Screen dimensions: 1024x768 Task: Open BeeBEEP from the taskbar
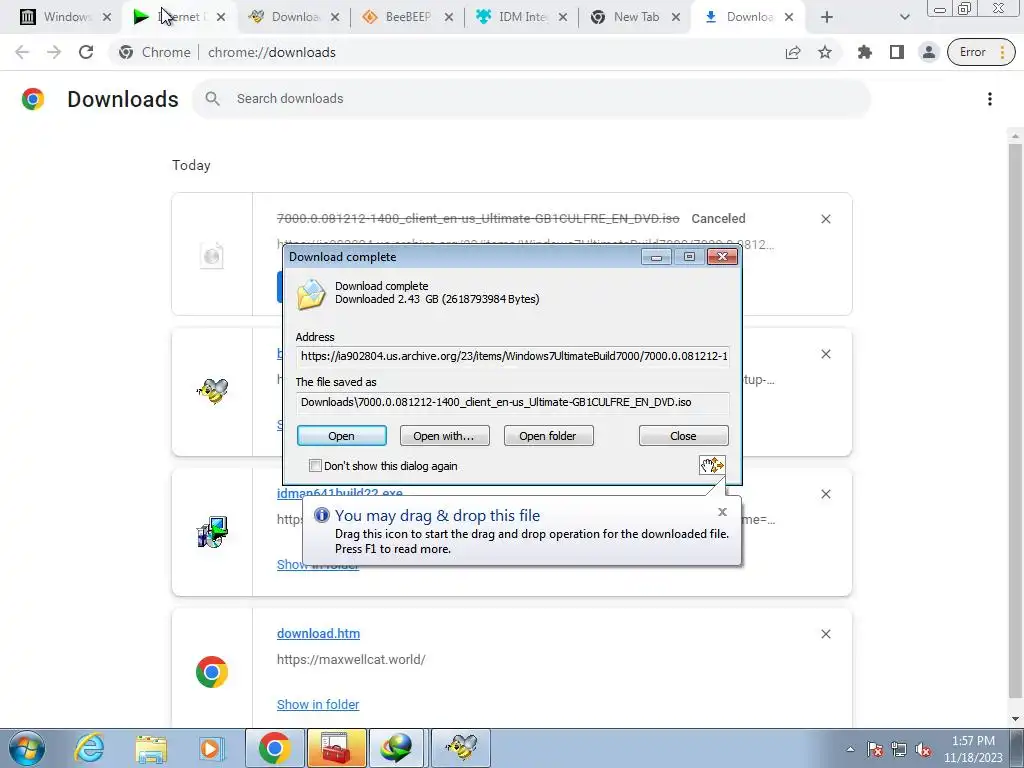(461, 748)
